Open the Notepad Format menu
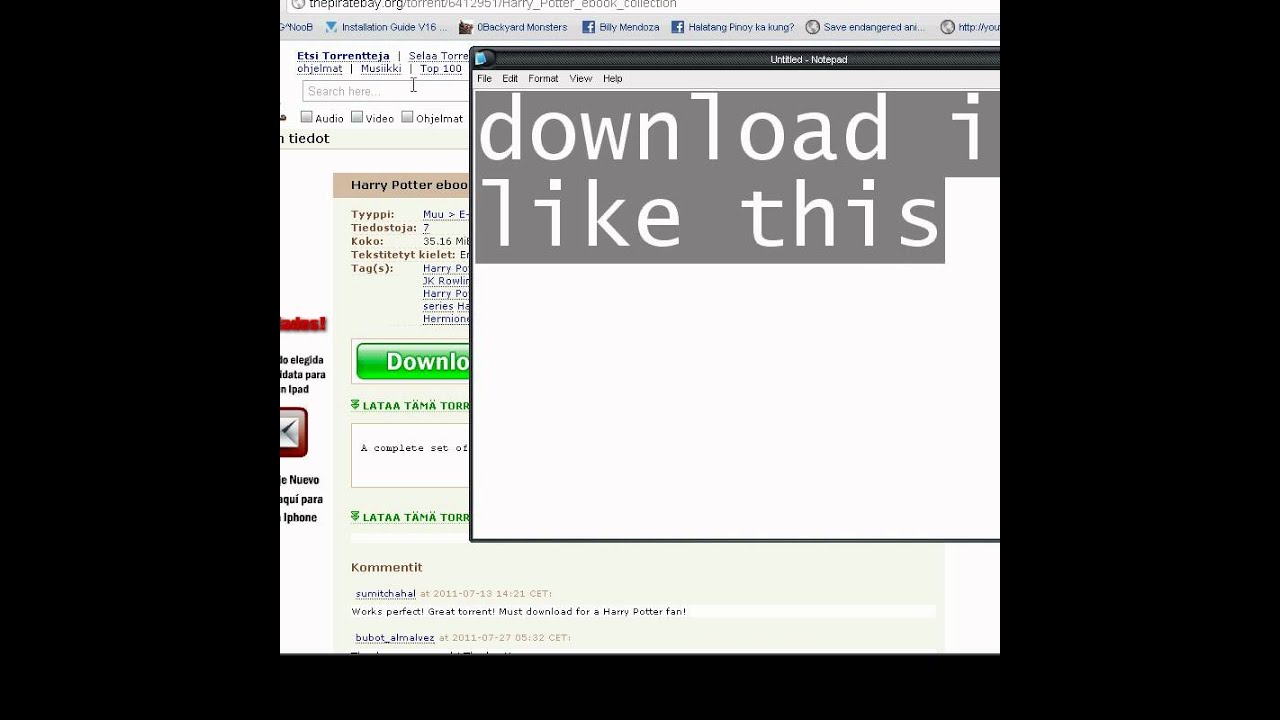The image size is (1280, 720). [543, 78]
